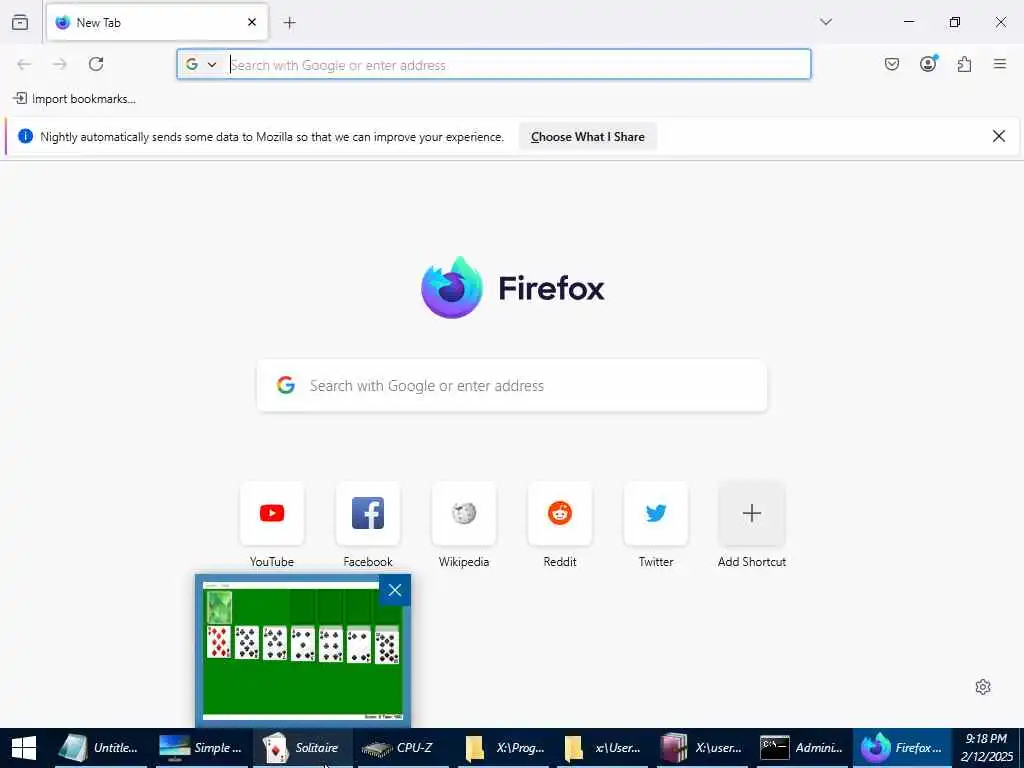Screen dimensions: 1024x768
Task: Click the Google G logo in center search box
Action: coord(285,385)
